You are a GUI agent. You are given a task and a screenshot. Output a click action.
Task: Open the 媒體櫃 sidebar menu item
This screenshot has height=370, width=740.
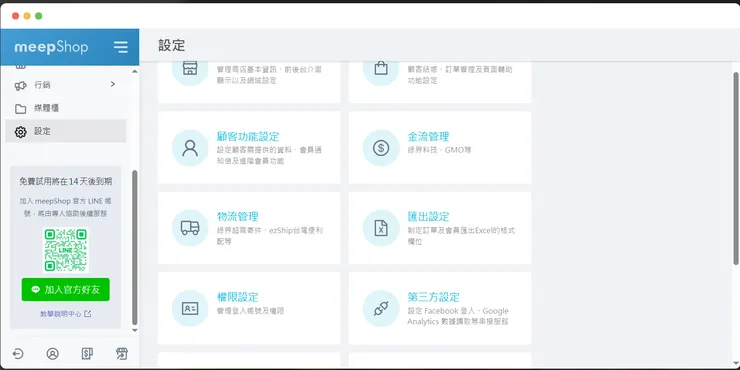point(66,109)
